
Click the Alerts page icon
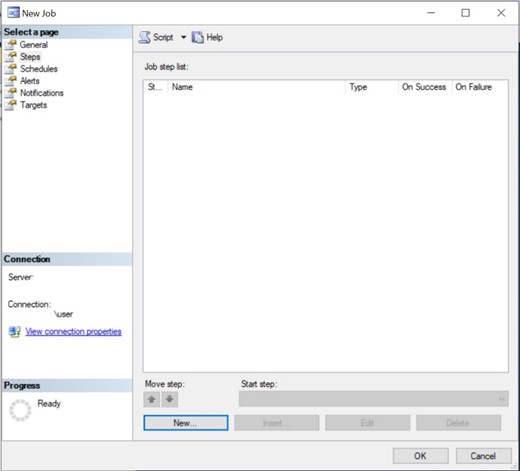tap(11, 81)
